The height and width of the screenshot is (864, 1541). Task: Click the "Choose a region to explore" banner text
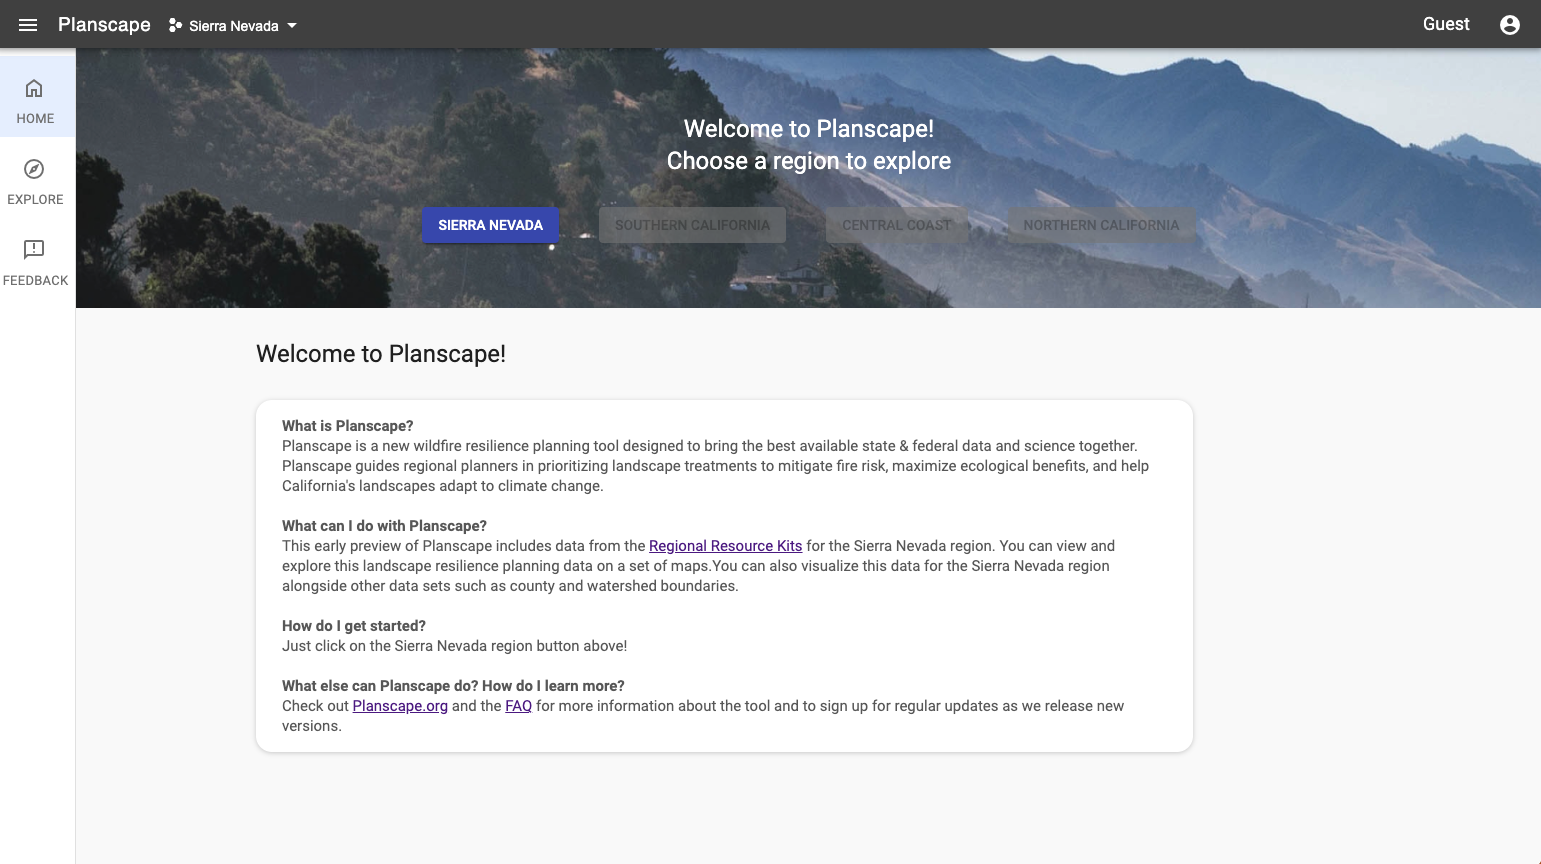pyautogui.click(x=808, y=161)
